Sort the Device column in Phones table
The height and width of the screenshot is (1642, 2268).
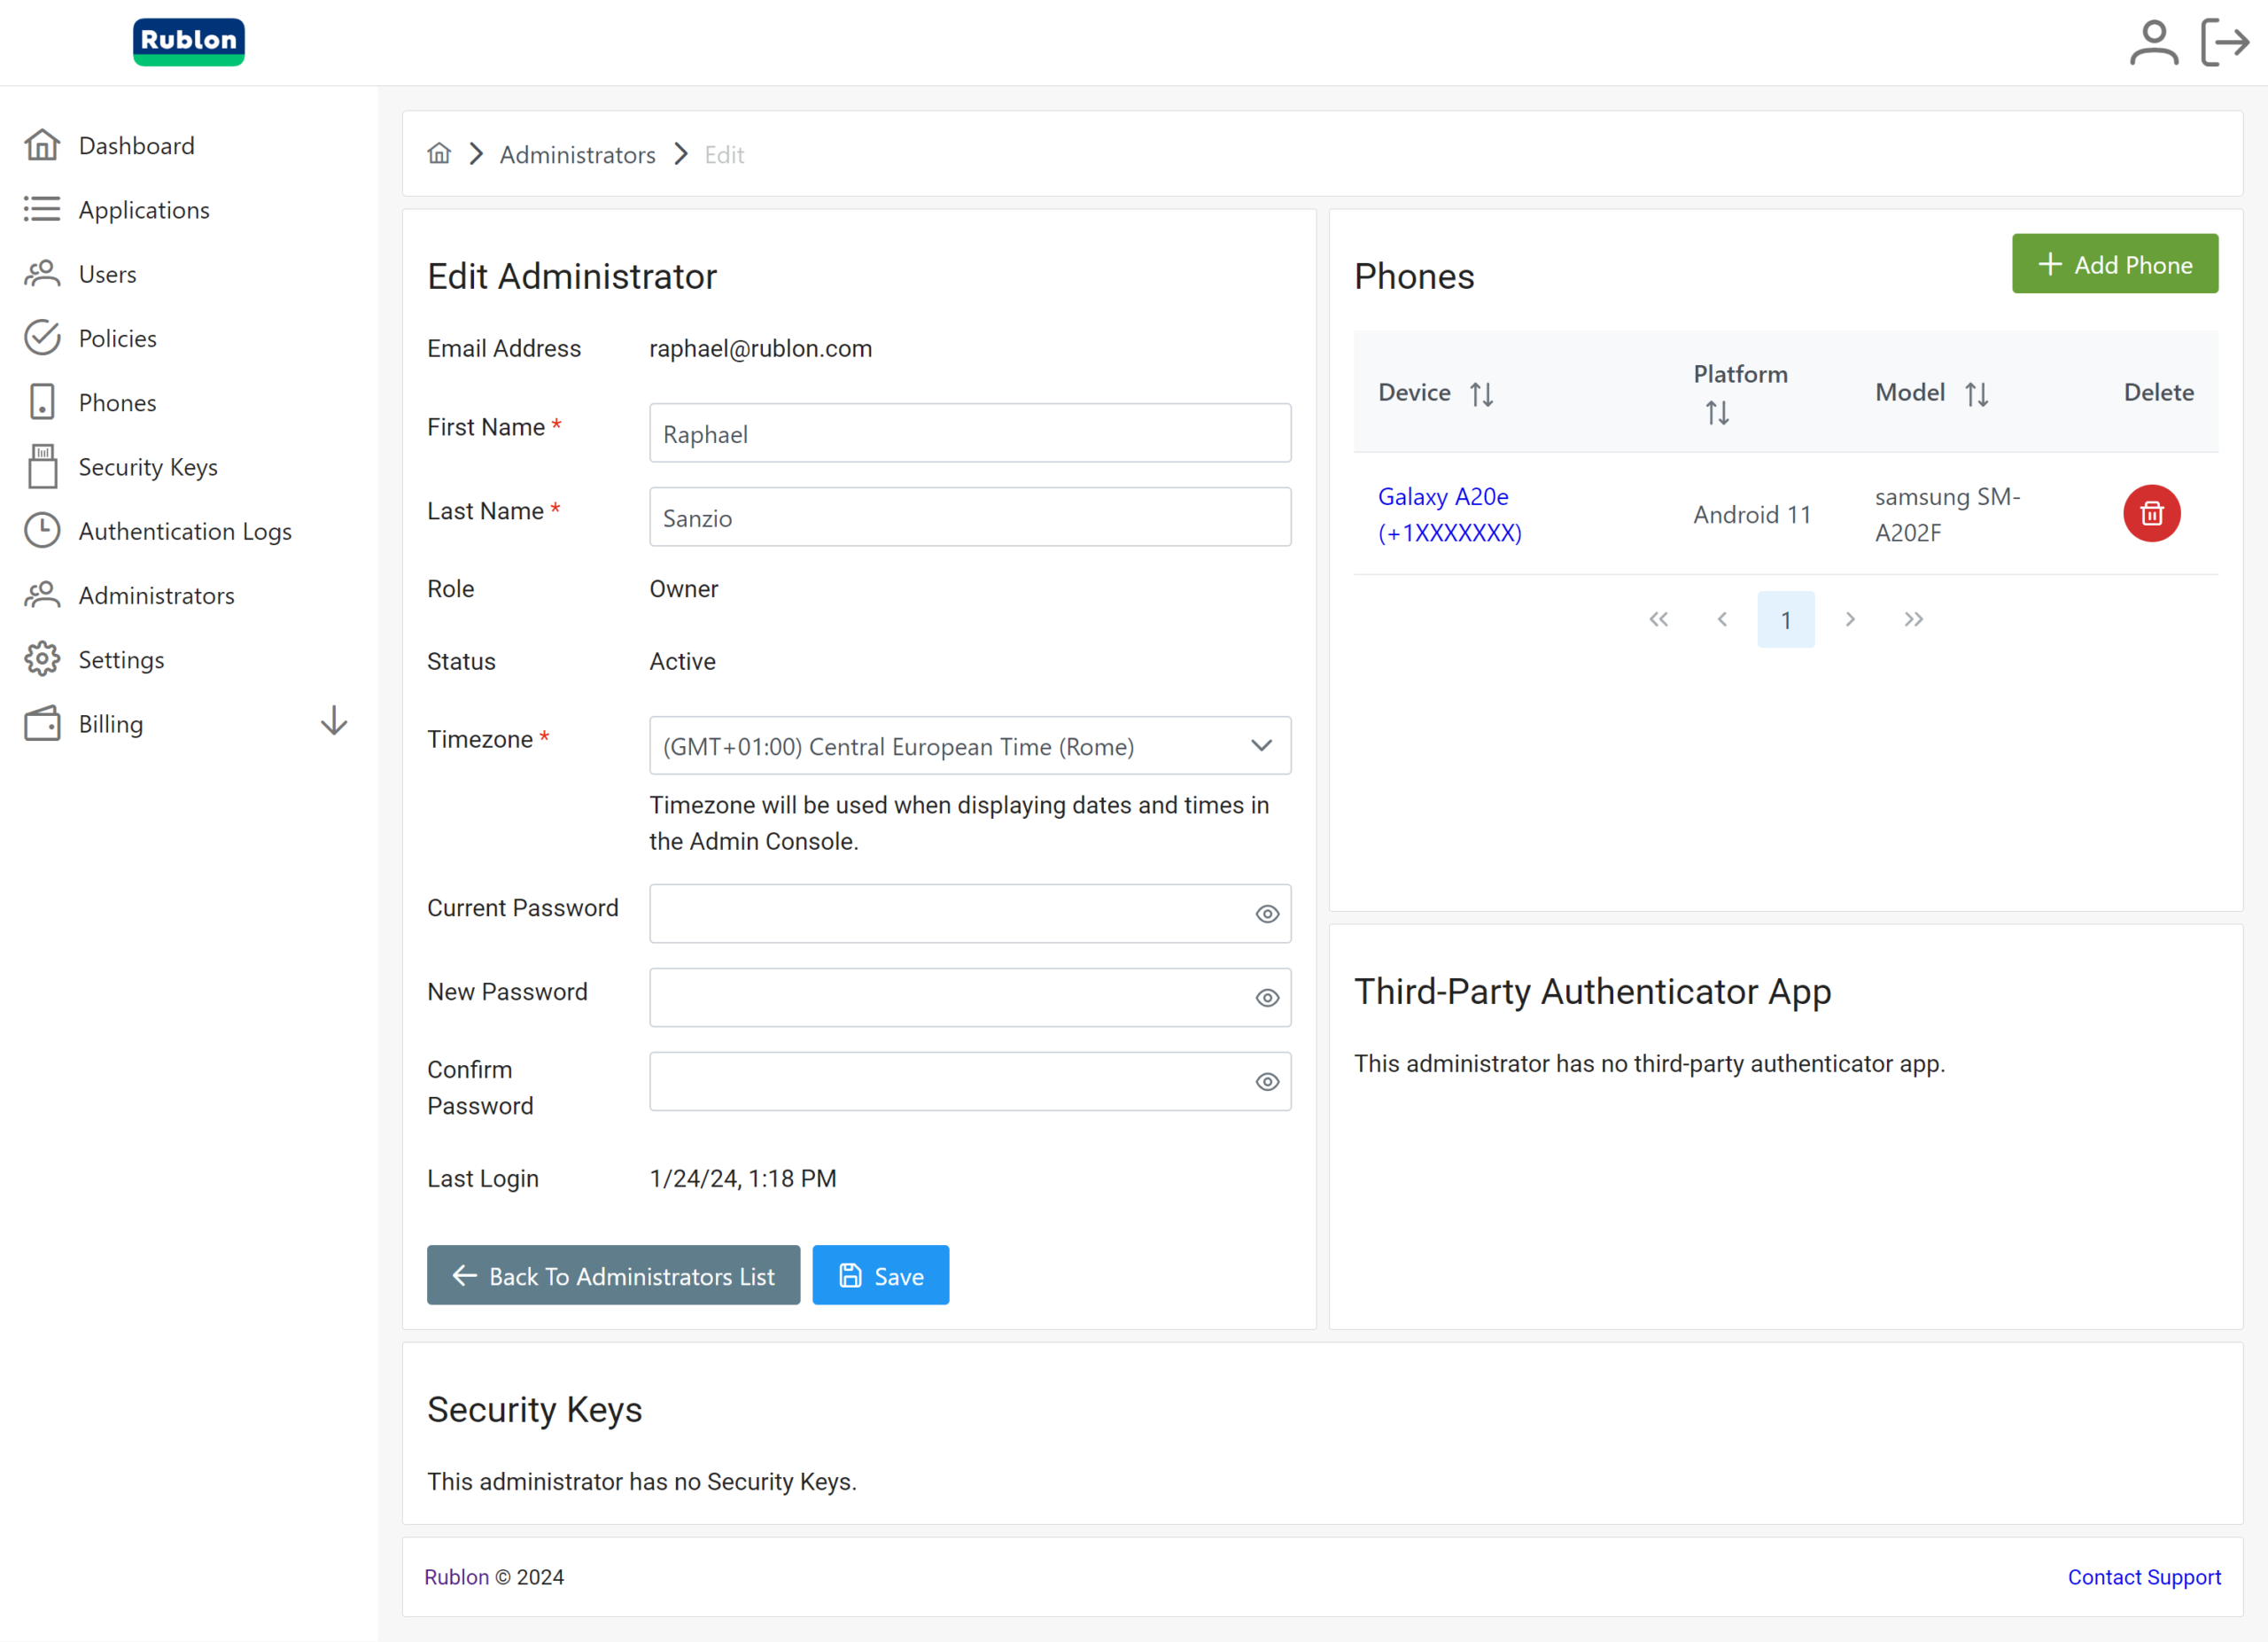click(x=1481, y=393)
